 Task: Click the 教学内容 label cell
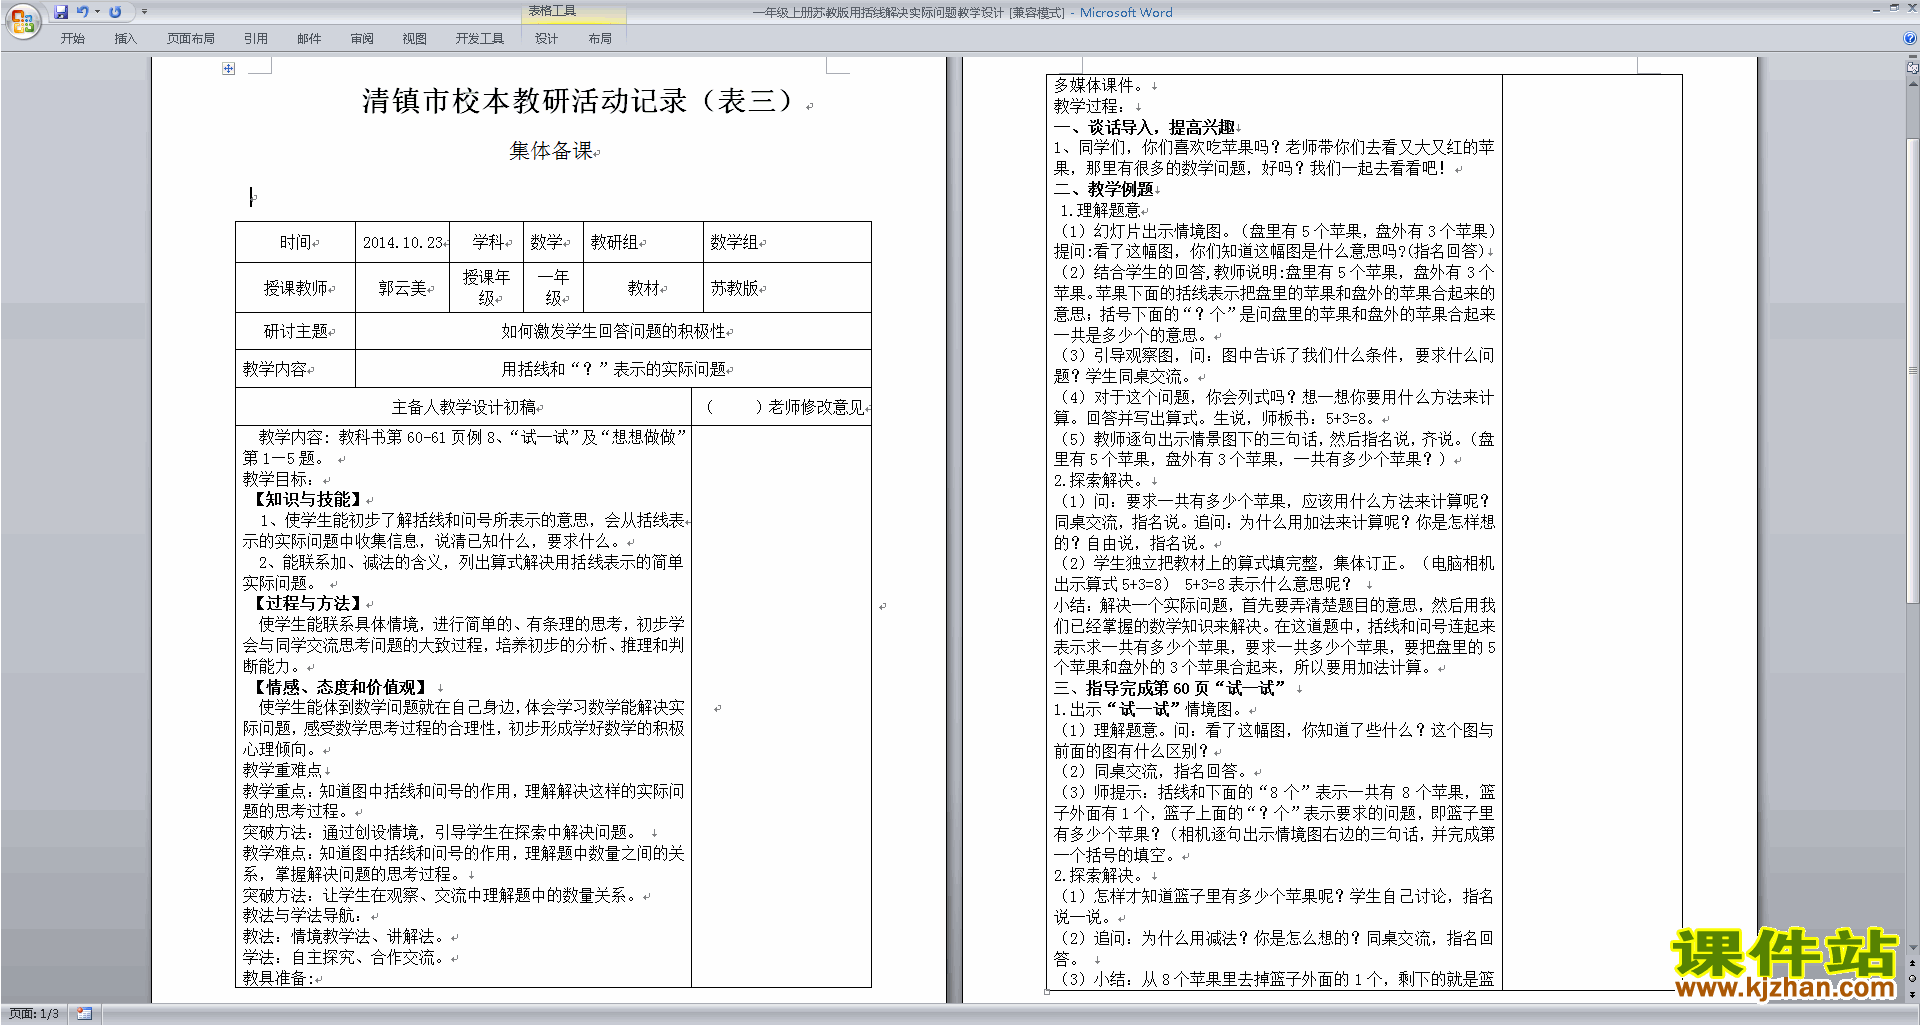296,369
